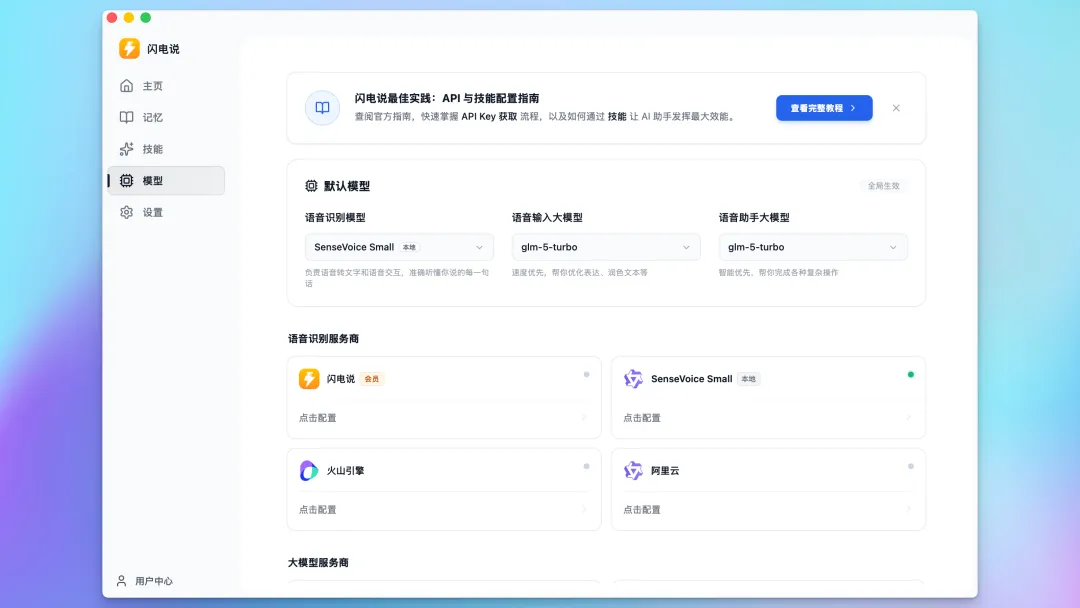Open 语音输入大模型 dropdown
Screen dimensions: 1080x608
tap(606, 247)
